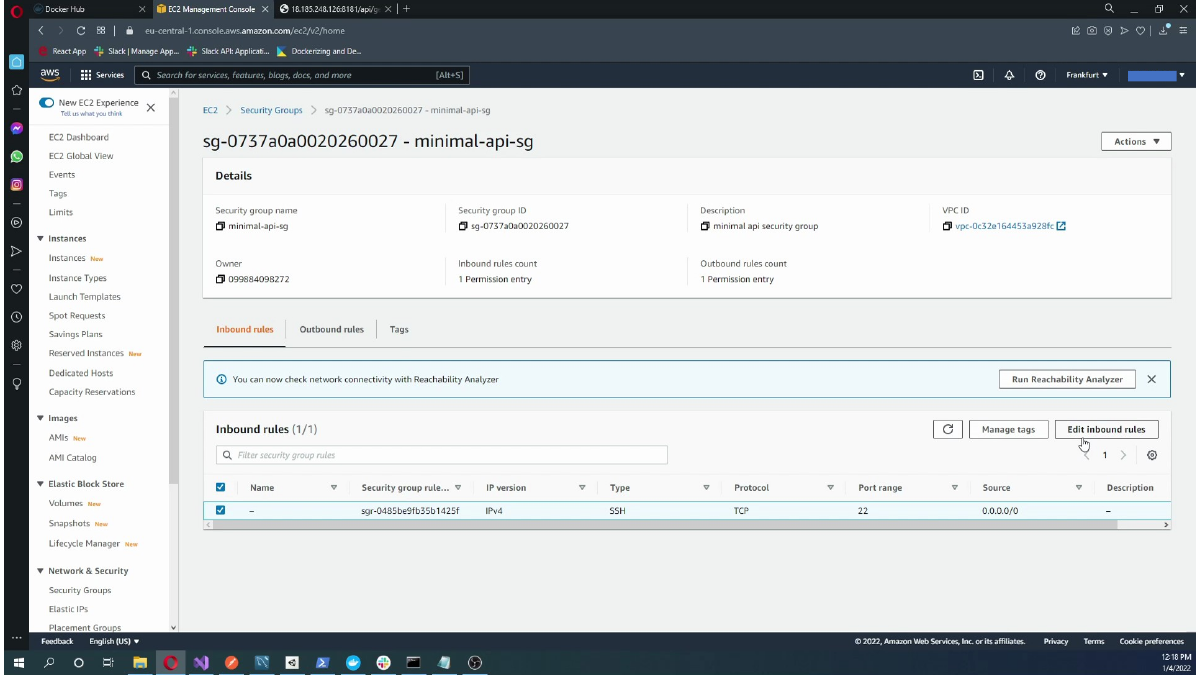Click Edit inbound rules button
Screen dimensions: 1201x675
(x=1106, y=429)
